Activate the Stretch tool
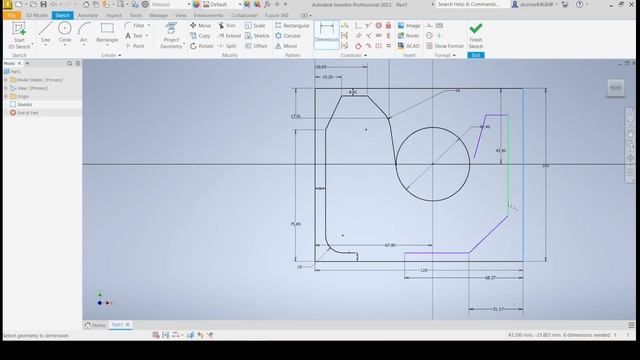The height and width of the screenshot is (360, 640). coord(257,36)
